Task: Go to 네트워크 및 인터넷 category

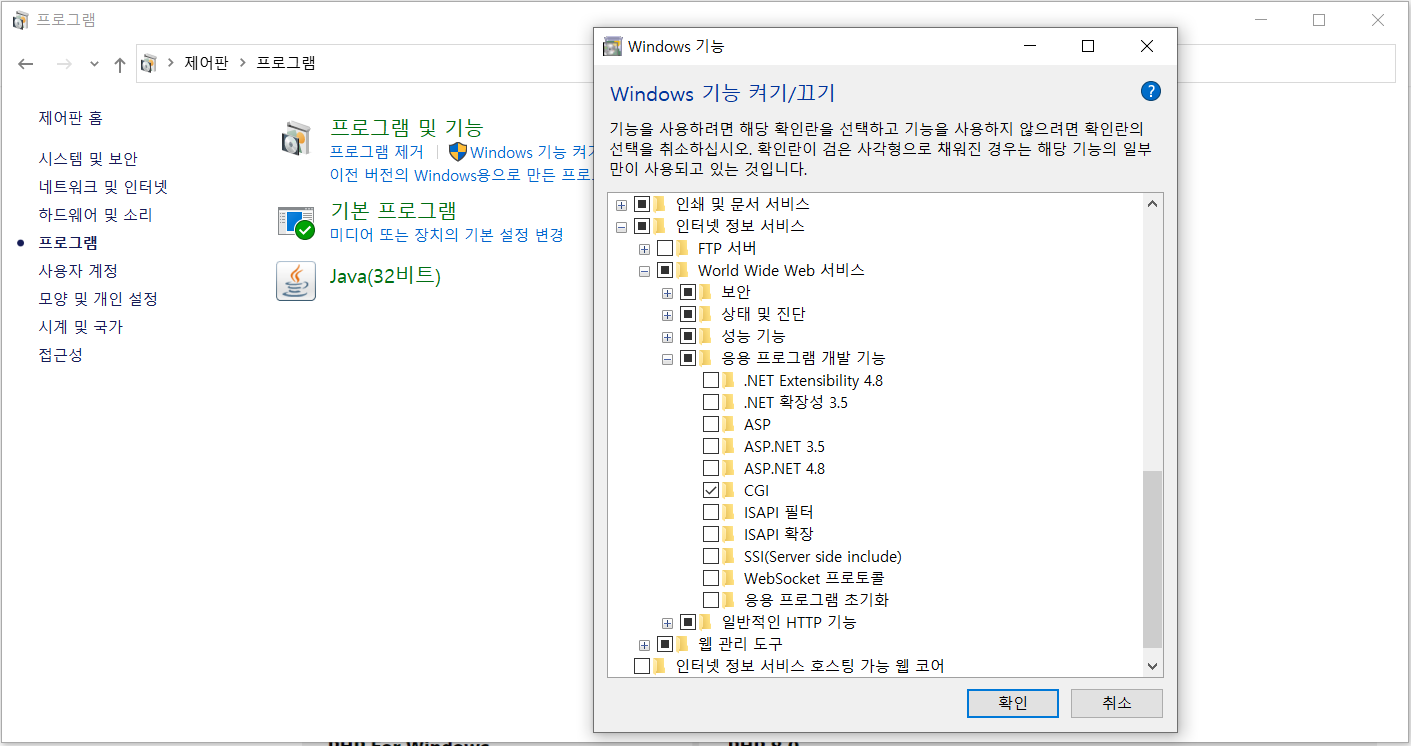Action: (x=103, y=187)
